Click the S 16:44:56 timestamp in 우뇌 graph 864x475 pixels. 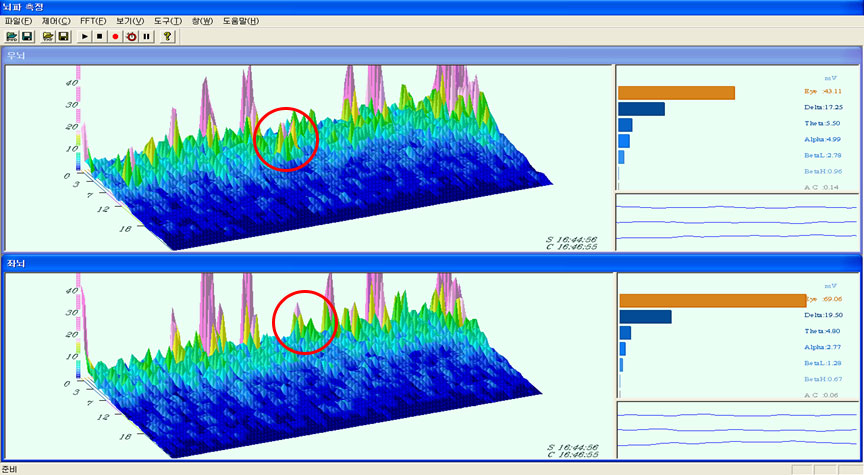coord(571,240)
